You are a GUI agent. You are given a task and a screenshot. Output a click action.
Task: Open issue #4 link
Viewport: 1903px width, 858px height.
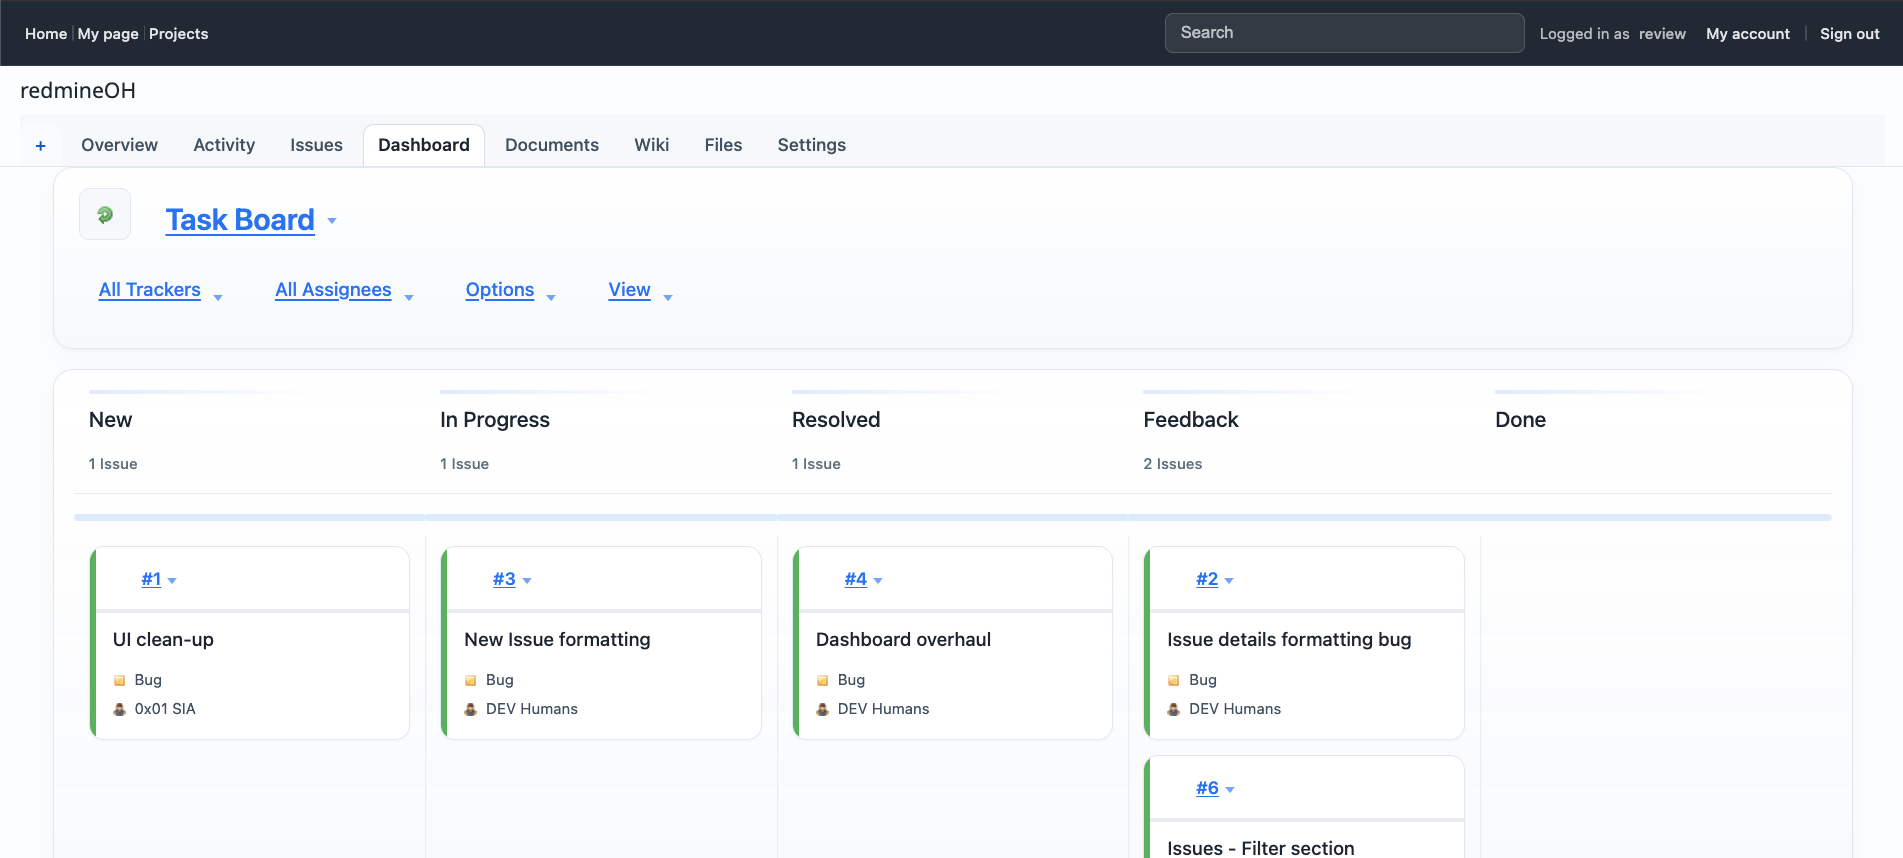click(856, 579)
